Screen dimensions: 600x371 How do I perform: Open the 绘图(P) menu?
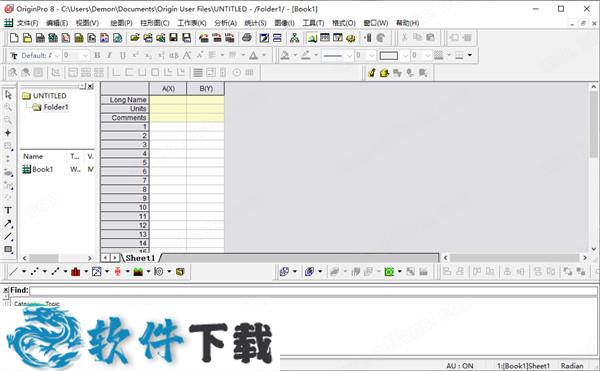[121, 23]
